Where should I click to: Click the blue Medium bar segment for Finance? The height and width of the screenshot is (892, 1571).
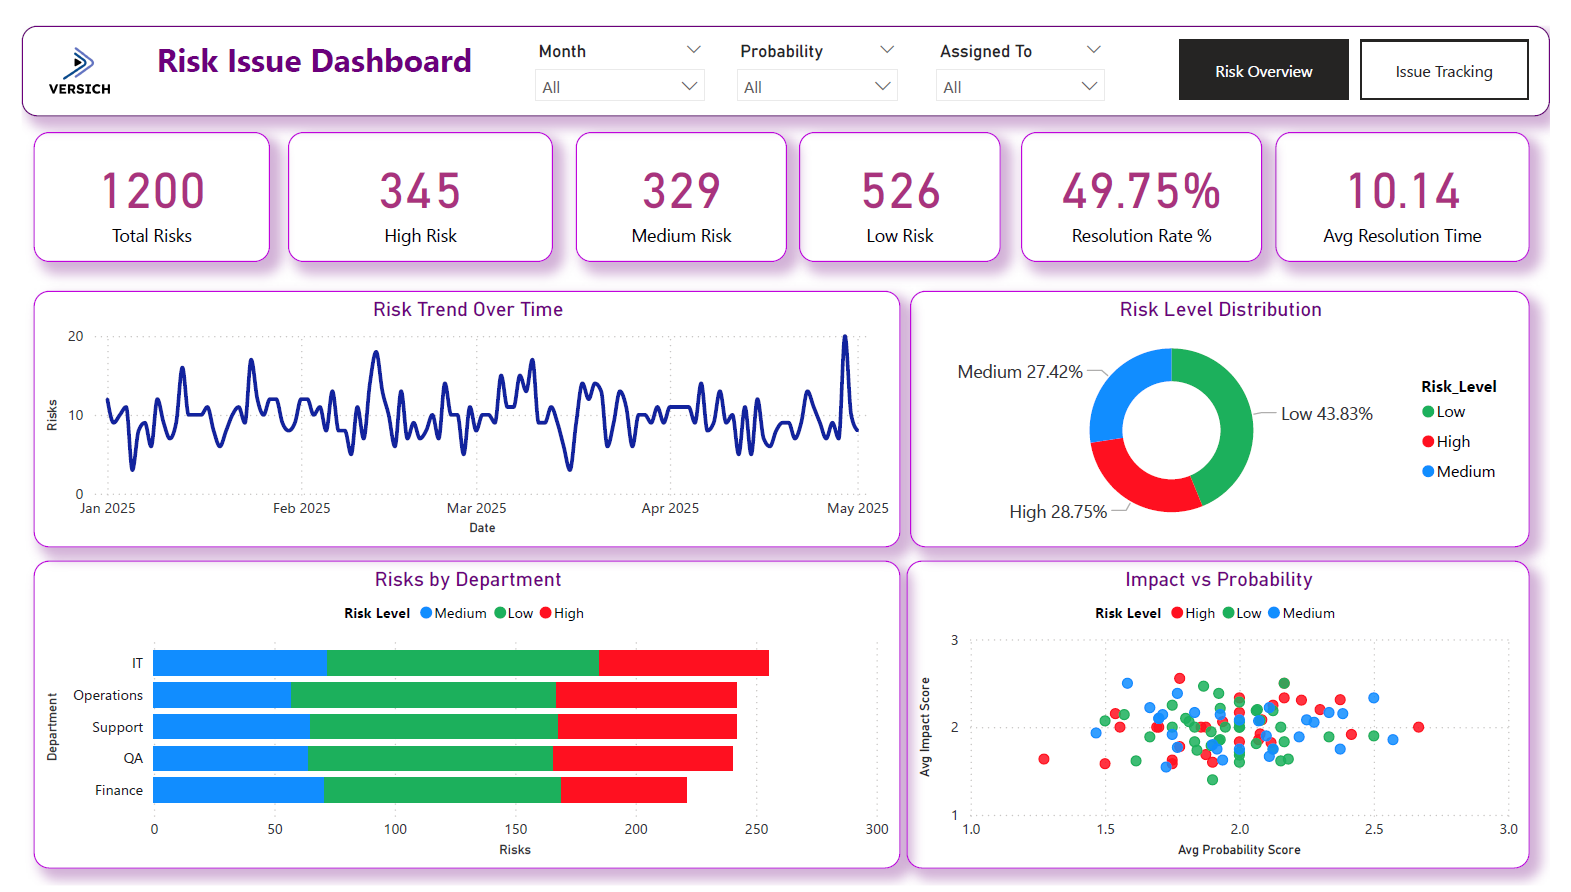pyautogui.click(x=238, y=790)
